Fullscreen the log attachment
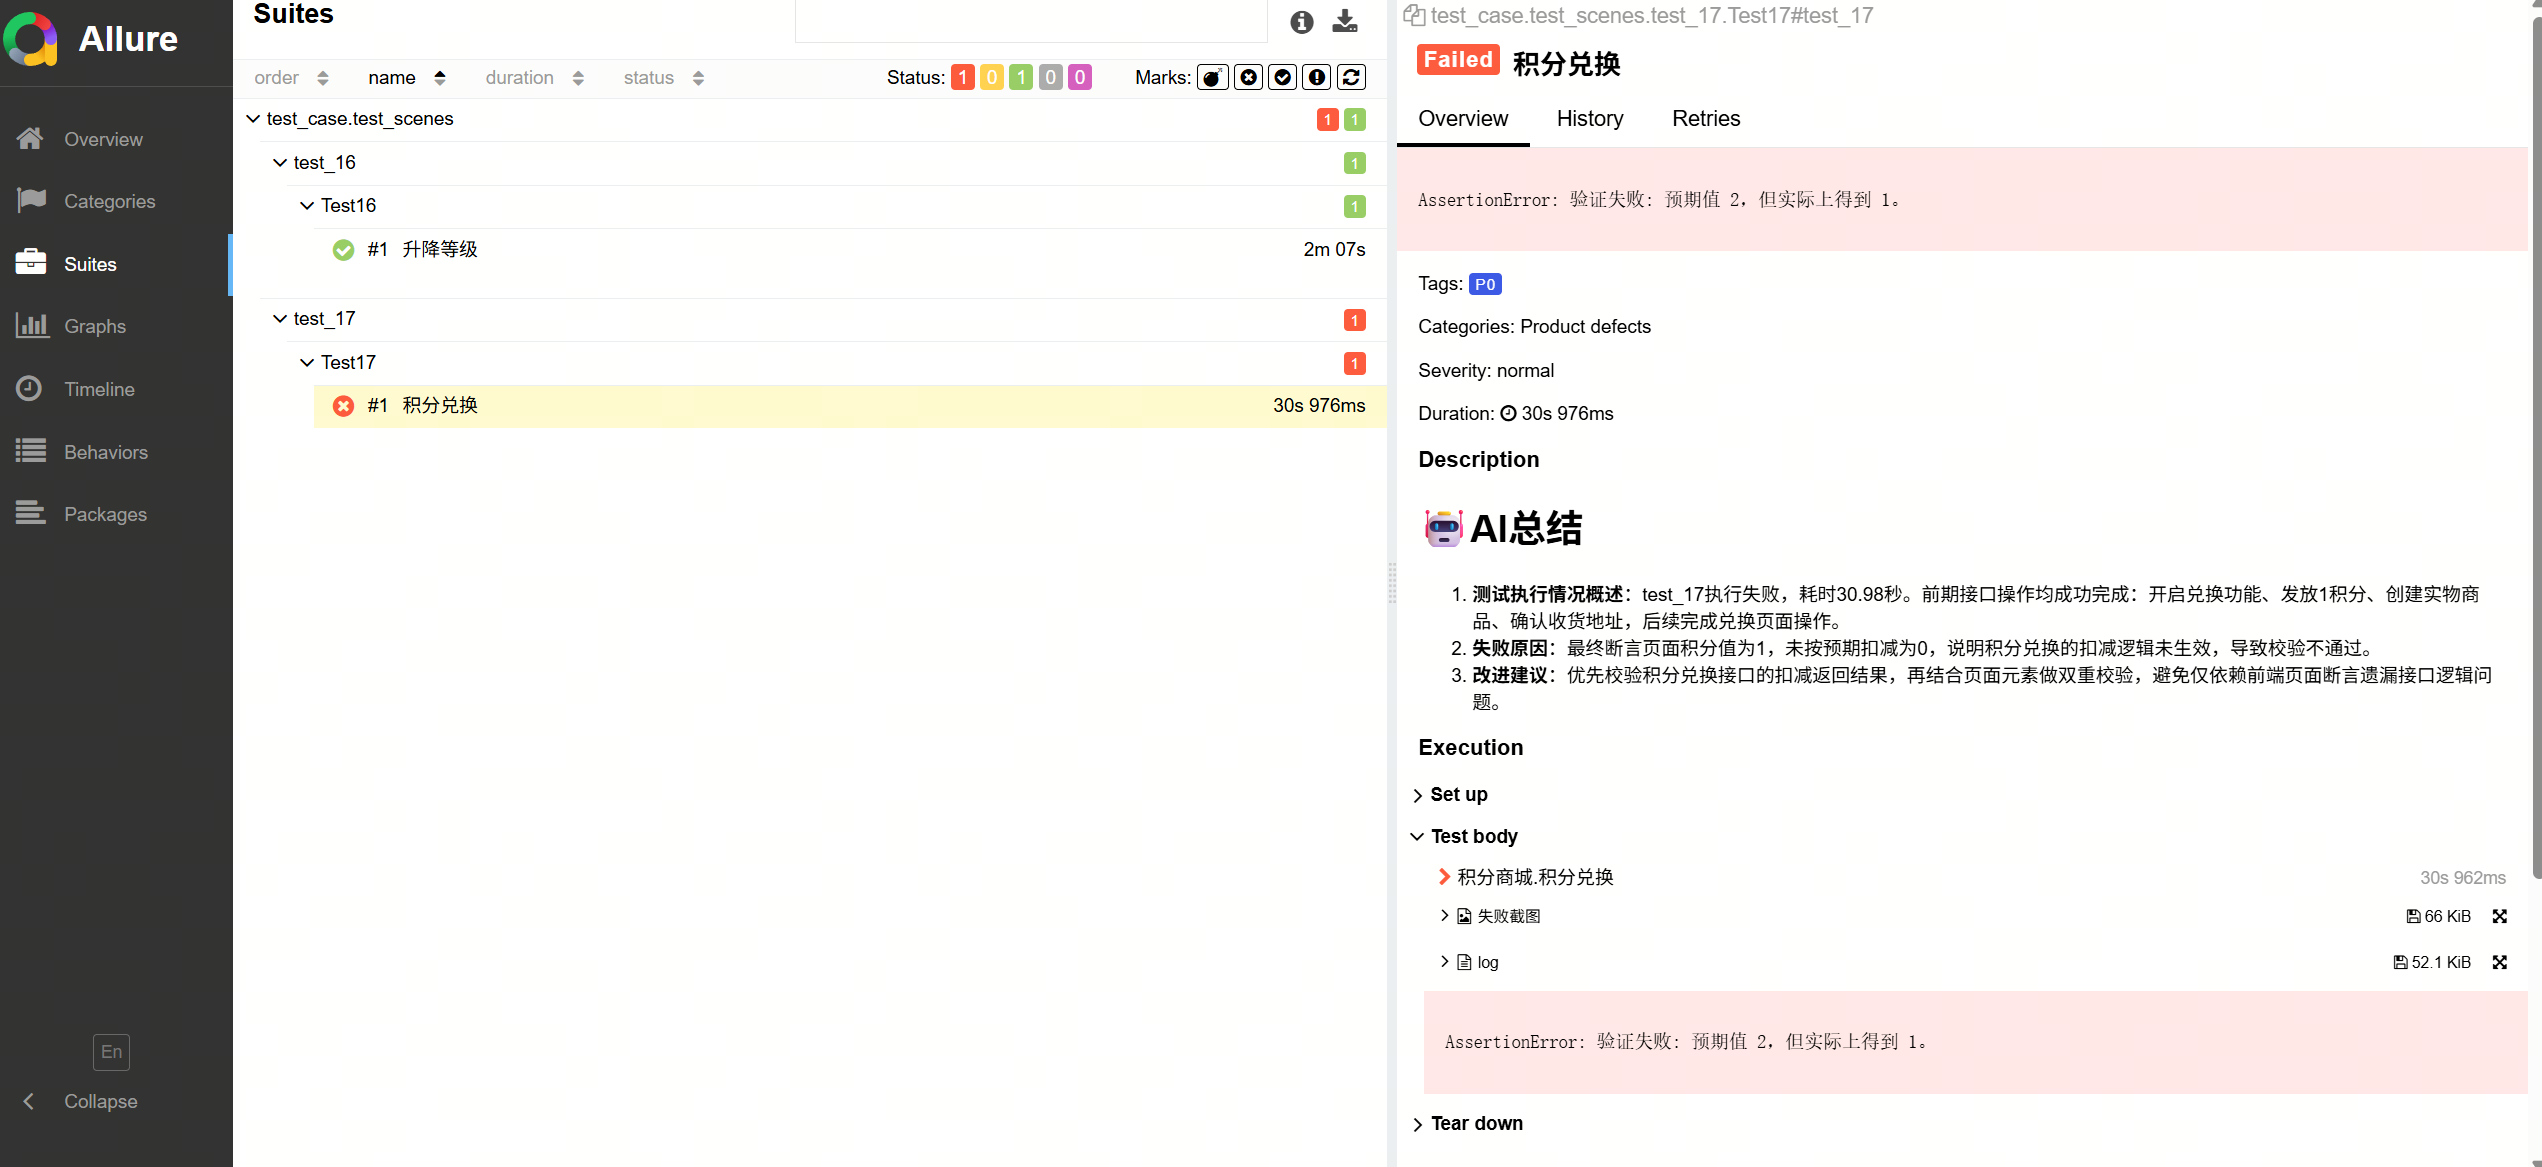The height and width of the screenshot is (1167, 2542). (2499, 962)
